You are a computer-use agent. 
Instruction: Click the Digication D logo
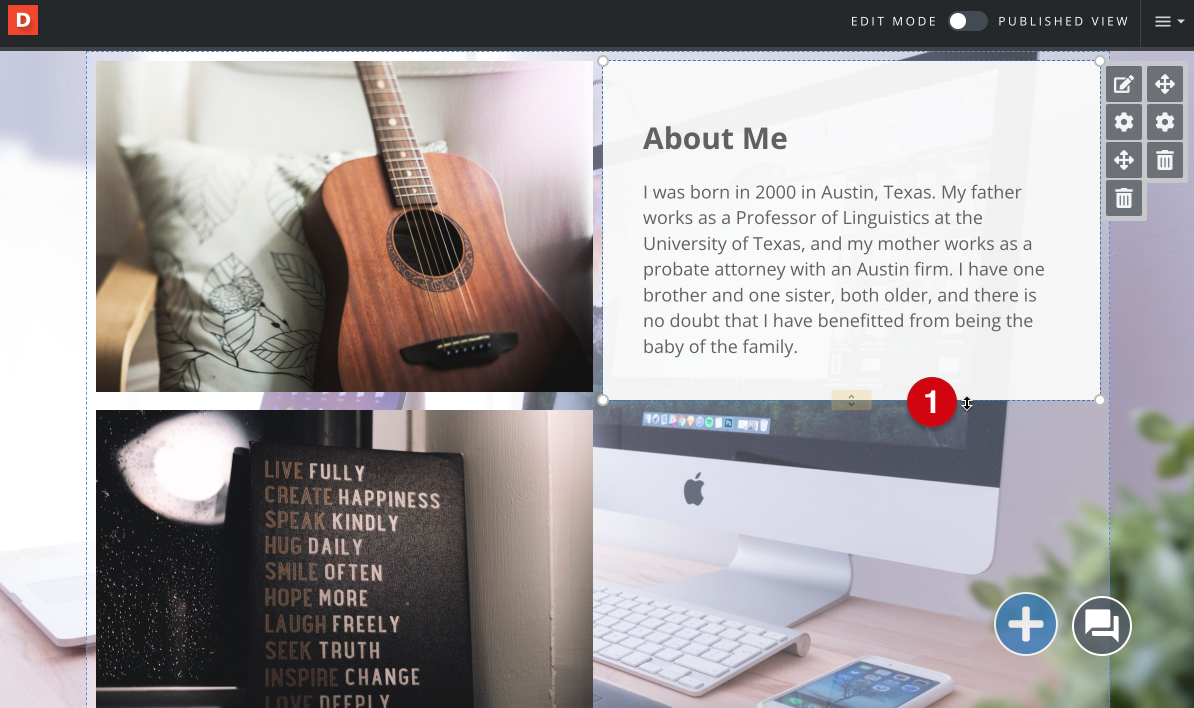(x=23, y=20)
